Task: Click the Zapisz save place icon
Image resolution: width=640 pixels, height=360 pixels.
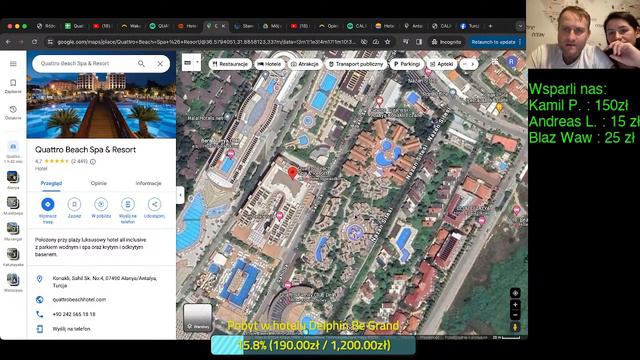Action: coord(74,204)
